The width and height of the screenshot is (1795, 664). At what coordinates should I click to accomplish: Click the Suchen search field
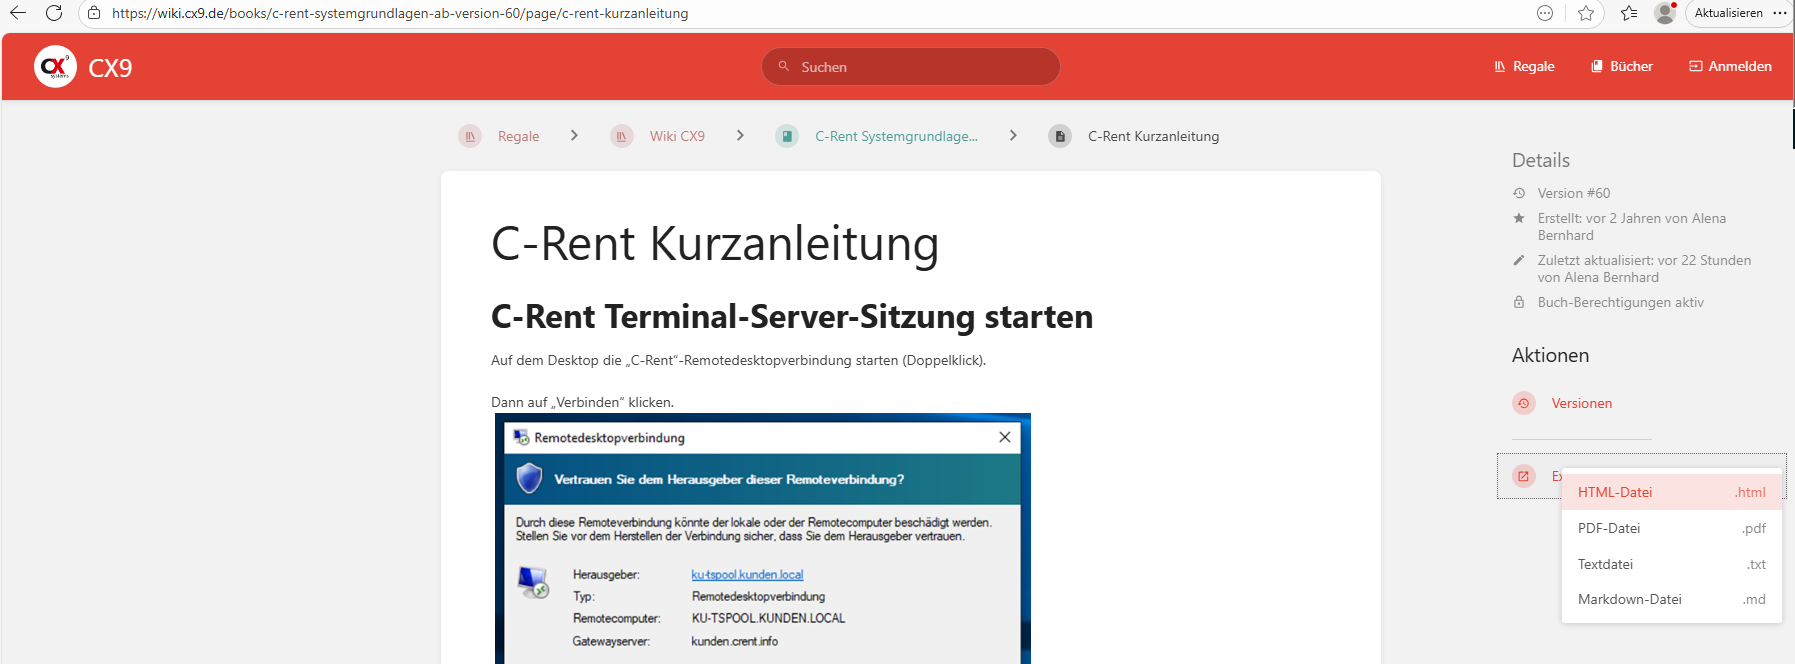coord(910,67)
